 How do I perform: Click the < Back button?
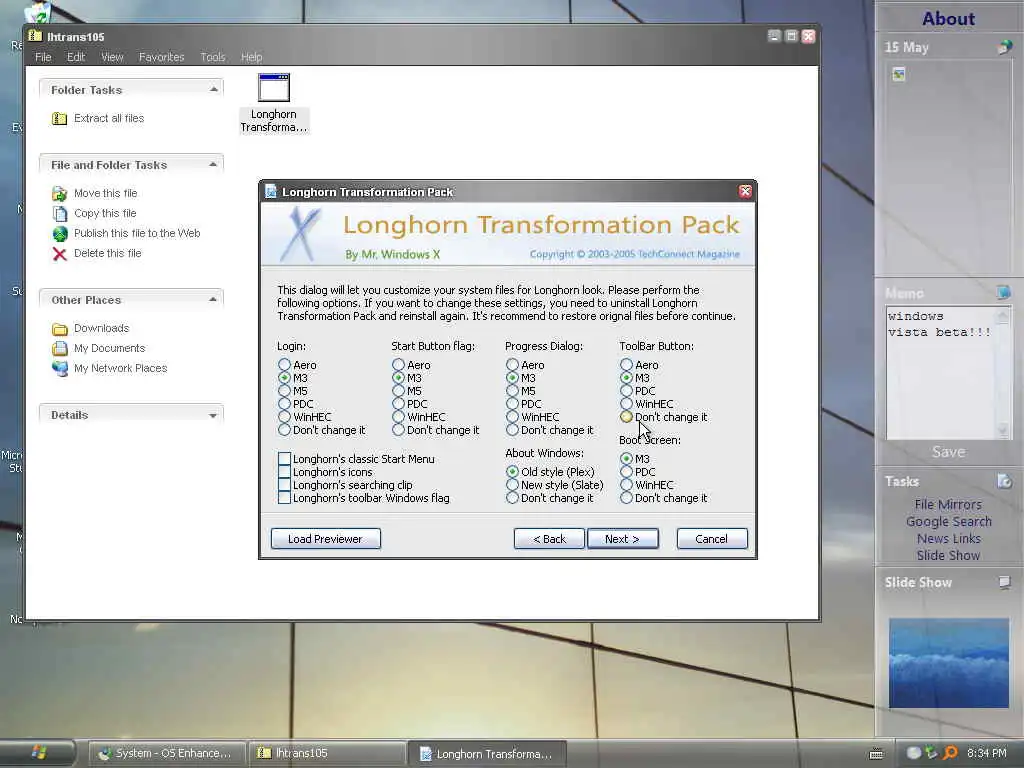tap(549, 539)
